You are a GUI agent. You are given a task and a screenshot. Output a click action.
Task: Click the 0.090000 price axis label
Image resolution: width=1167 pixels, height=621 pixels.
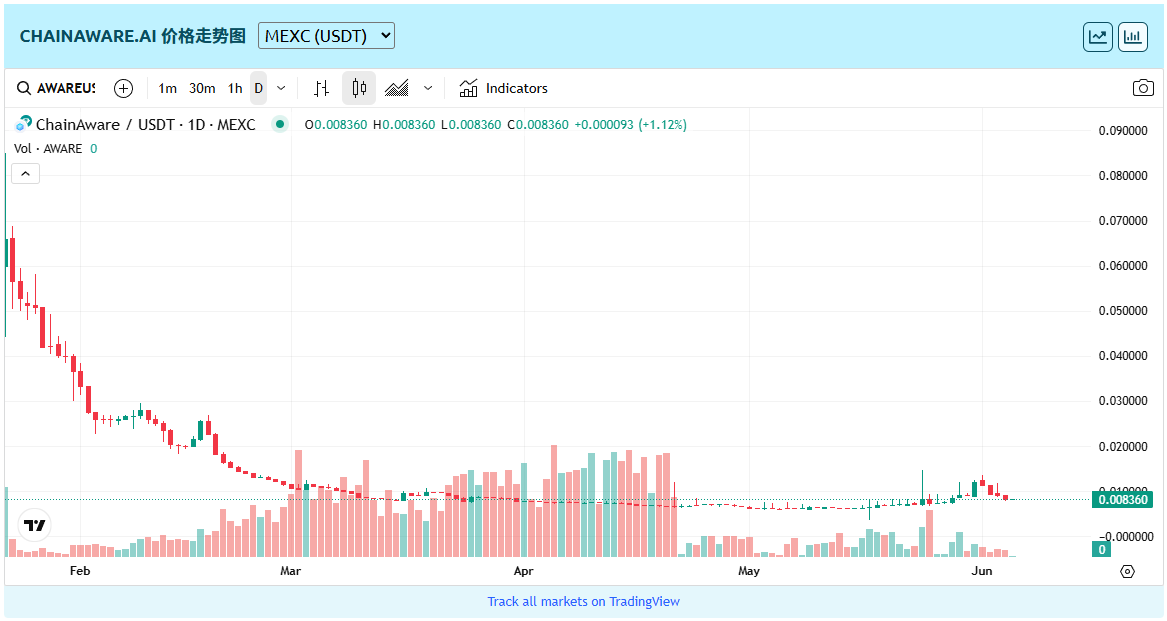(x=1122, y=131)
